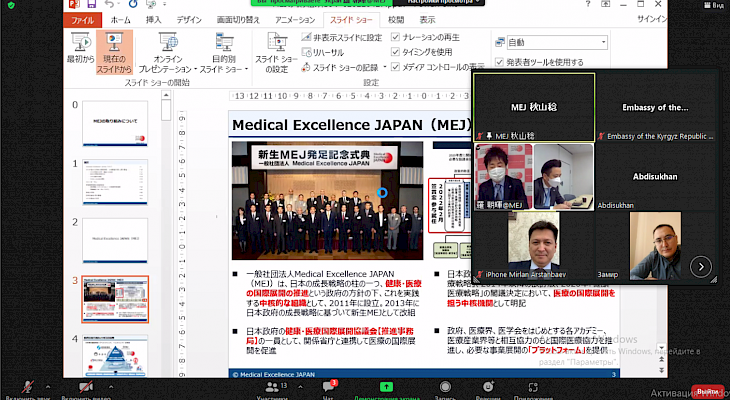730x400 pixels.
Task: Open the ファイル (File) tab
Action: pyautogui.click(x=84, y=19)
